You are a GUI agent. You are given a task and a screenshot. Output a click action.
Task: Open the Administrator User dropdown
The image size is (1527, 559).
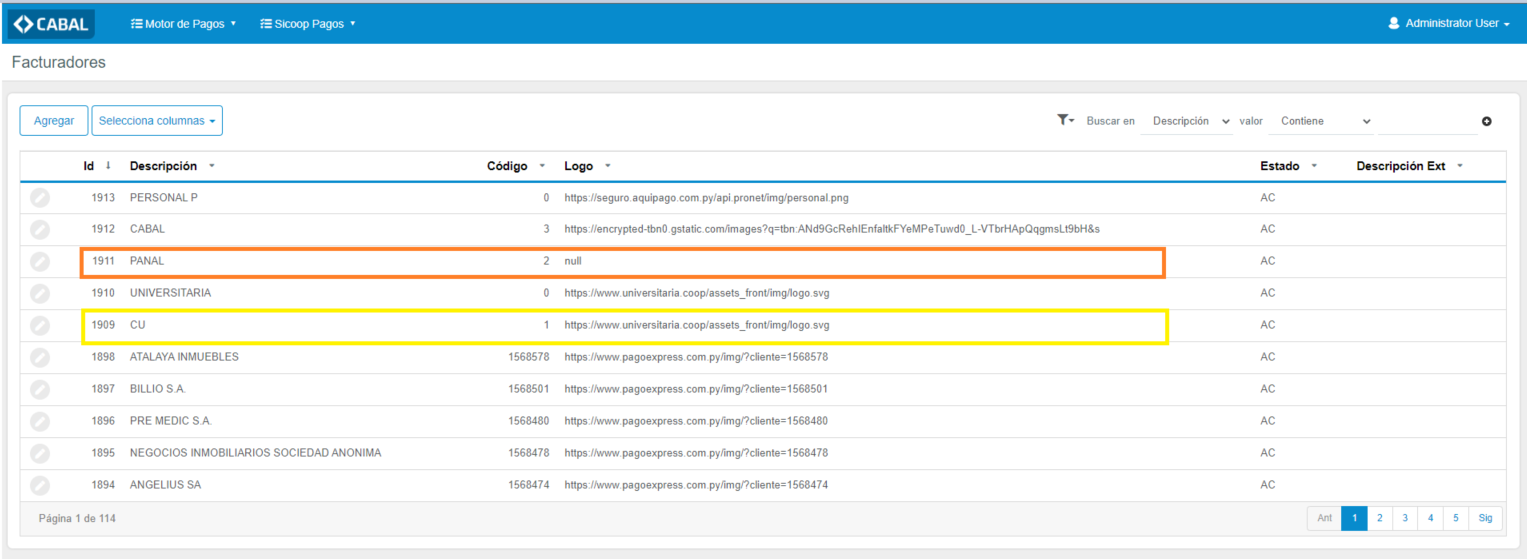pyautogui.click(x=1448, y=23)
